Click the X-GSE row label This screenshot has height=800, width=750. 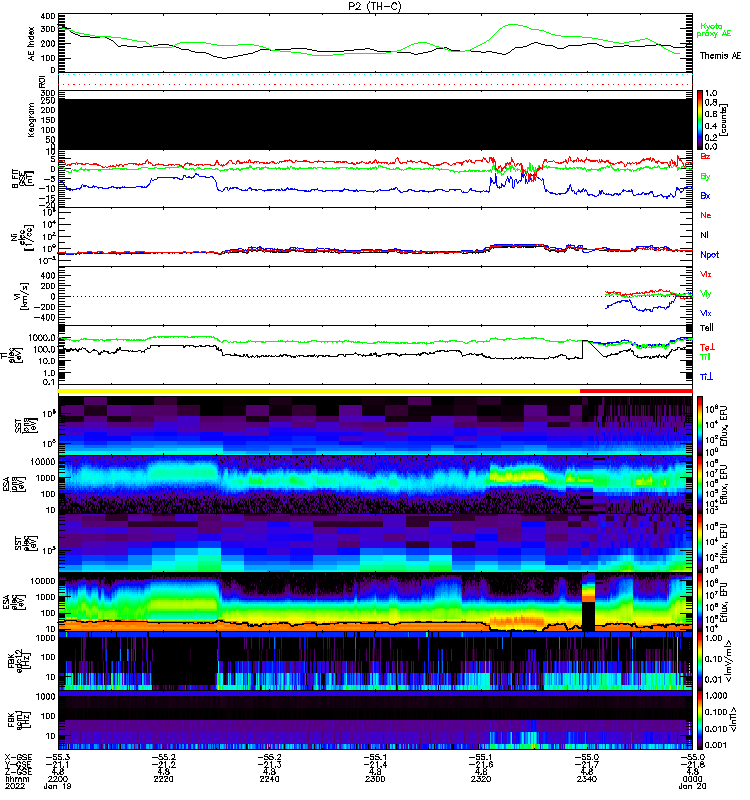coord(18,758)
